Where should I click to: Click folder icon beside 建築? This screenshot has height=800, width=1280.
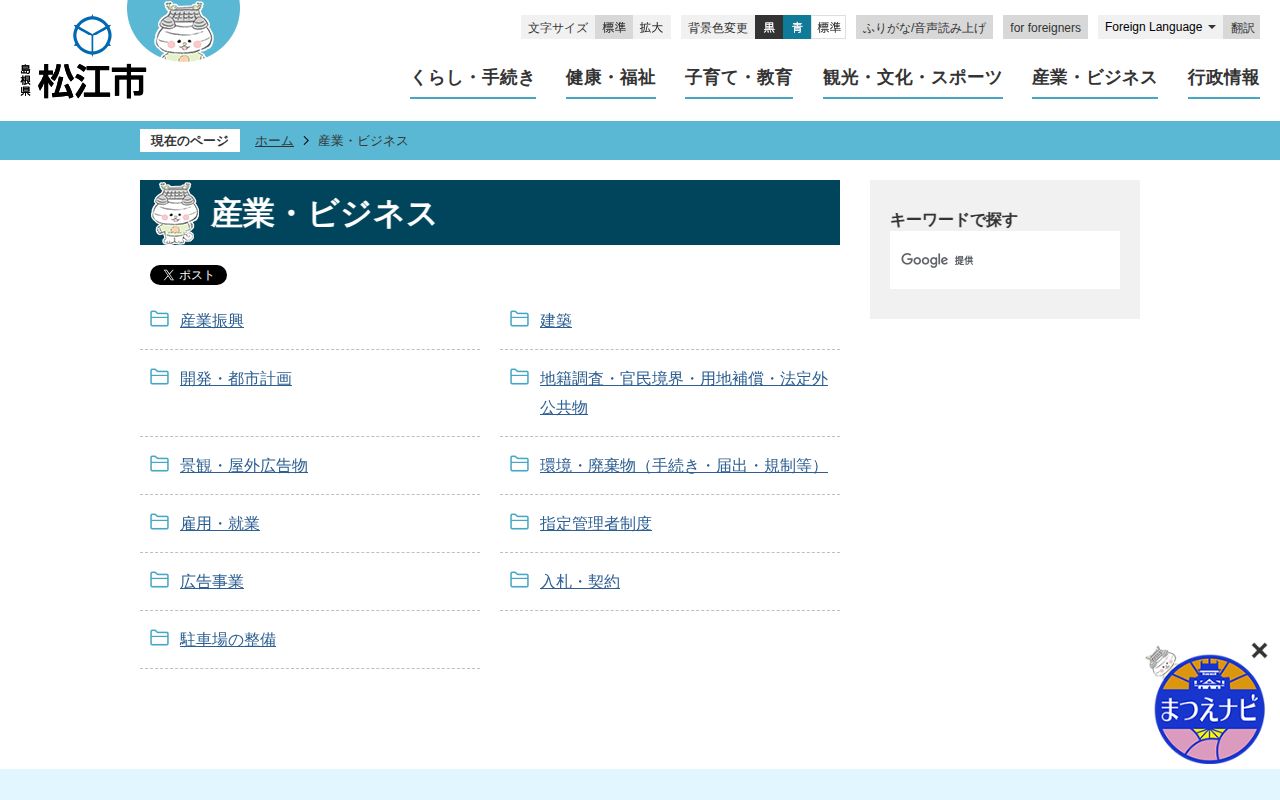tap(519, 319)
